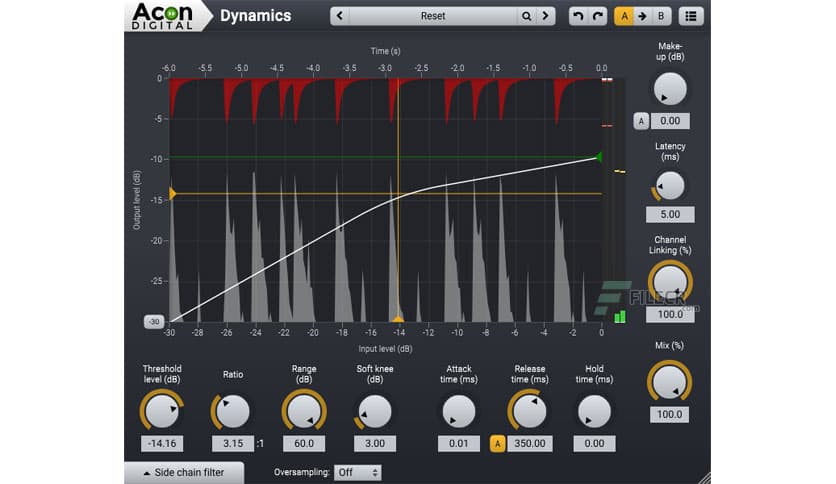Click the Threshold value field -14.16
This screenshot has height=484, width=836.
[162, 443]
